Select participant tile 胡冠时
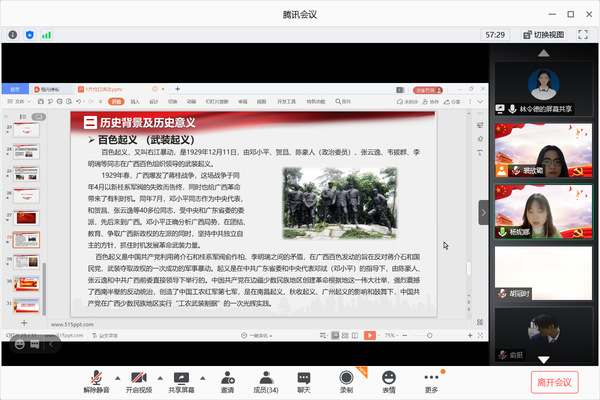Viewport: 600px width, 400px height. (543, 273)
